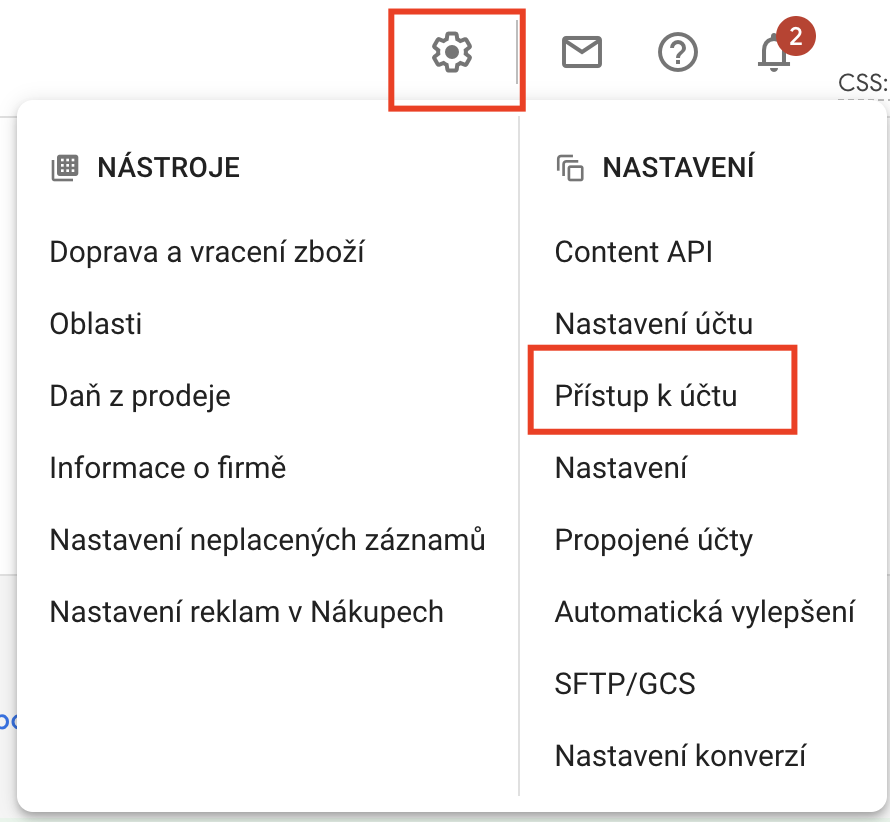This screenshot has height=822, width=890.
Task: Click the NÁSTROJE heading text
Action: (169, 168)
